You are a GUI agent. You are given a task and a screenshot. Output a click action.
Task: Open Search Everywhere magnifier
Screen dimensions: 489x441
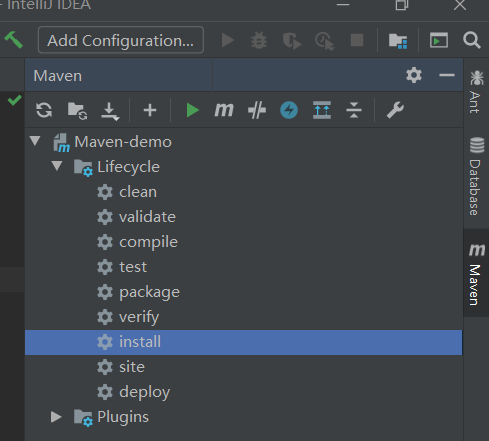click(472, 40)
